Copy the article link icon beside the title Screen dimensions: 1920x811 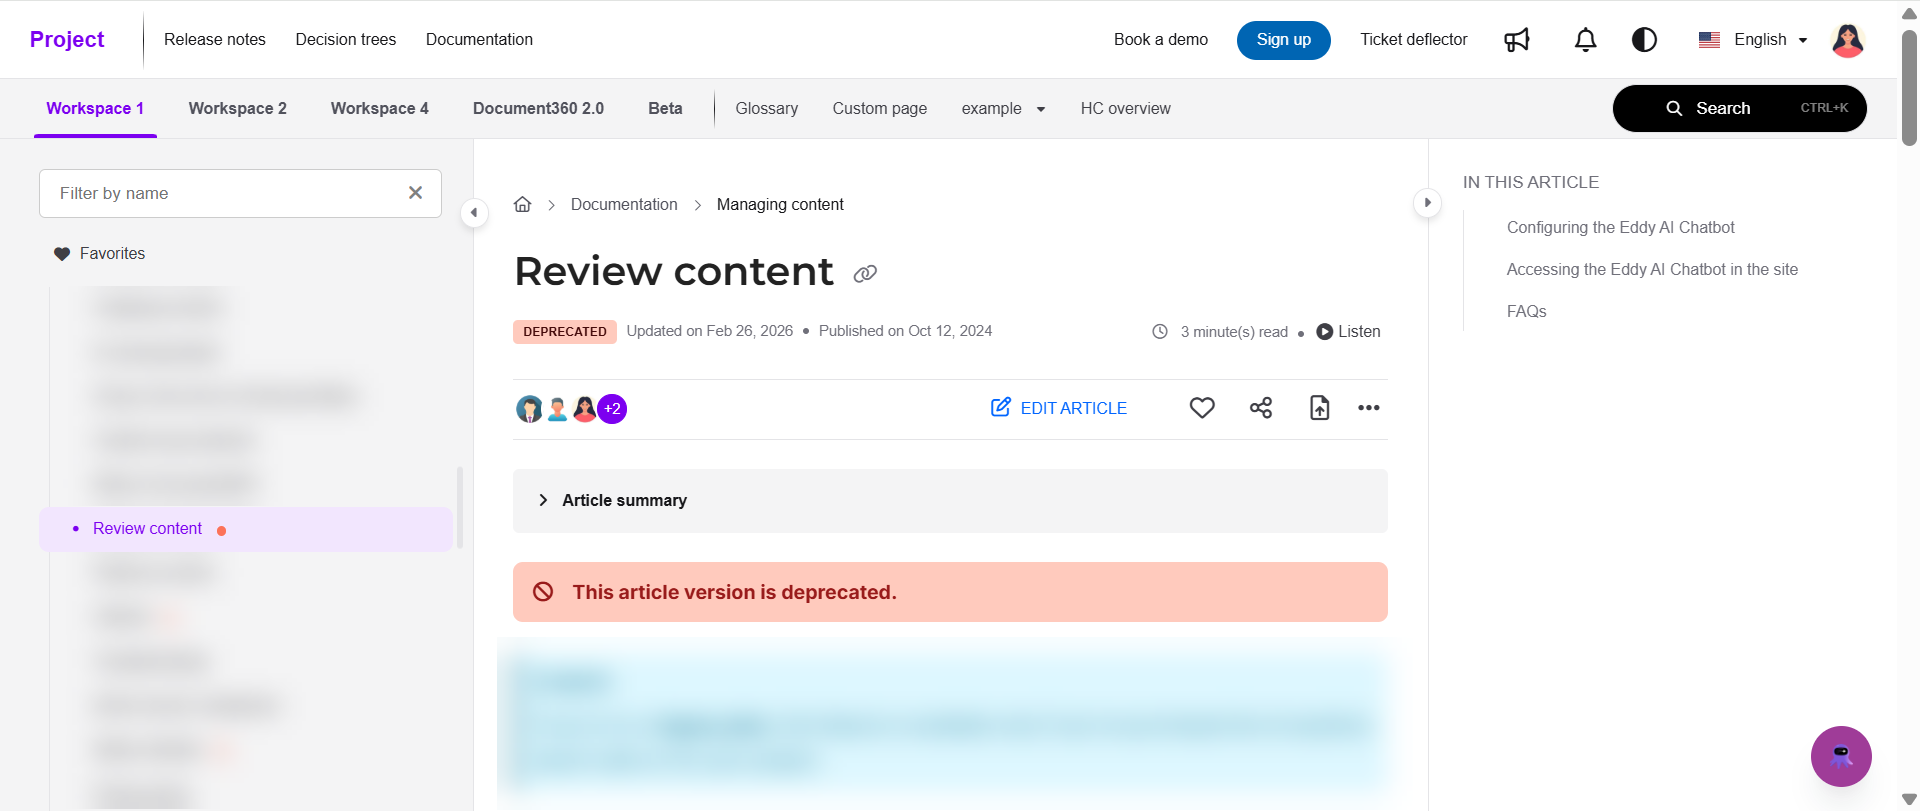pyautogui.click(x=865, y=273)
